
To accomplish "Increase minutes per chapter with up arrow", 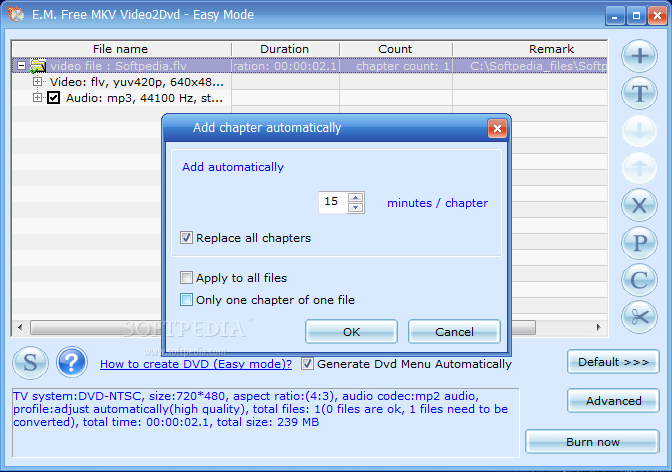I will [x=356, y=197].
